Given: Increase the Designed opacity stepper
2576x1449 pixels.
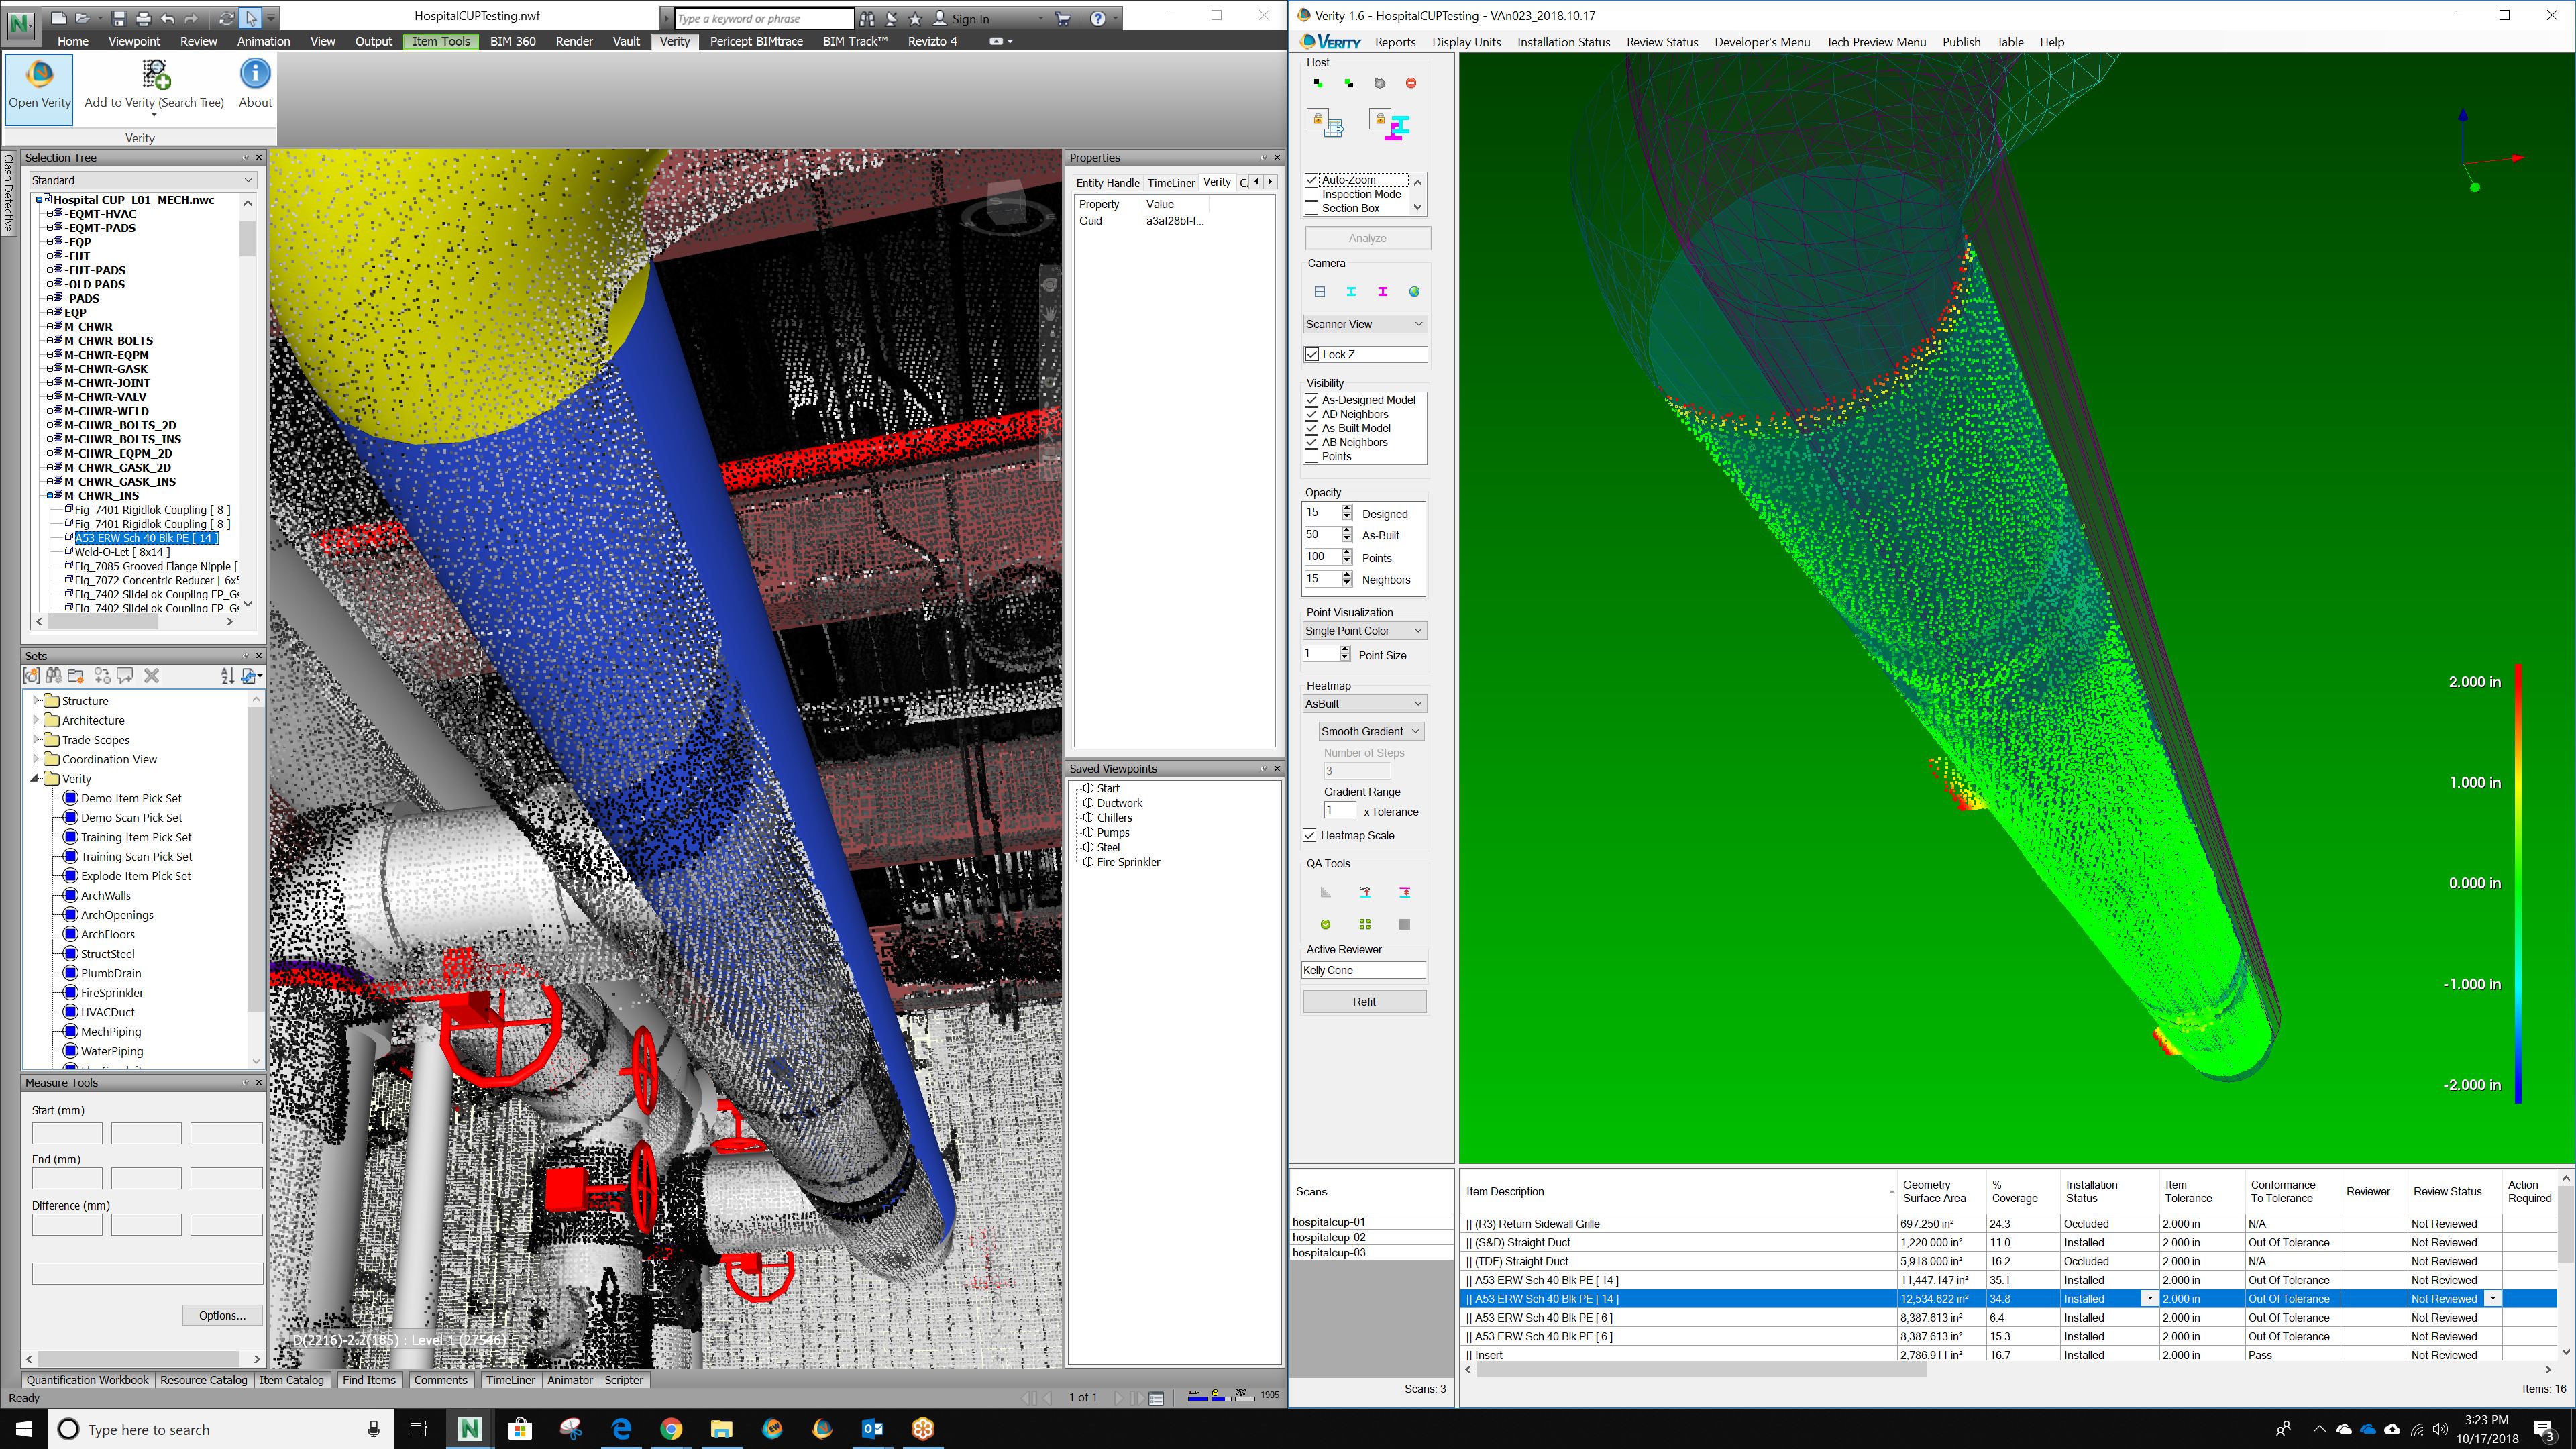Looking at the screenshot, I should (x=1347, y=508).
